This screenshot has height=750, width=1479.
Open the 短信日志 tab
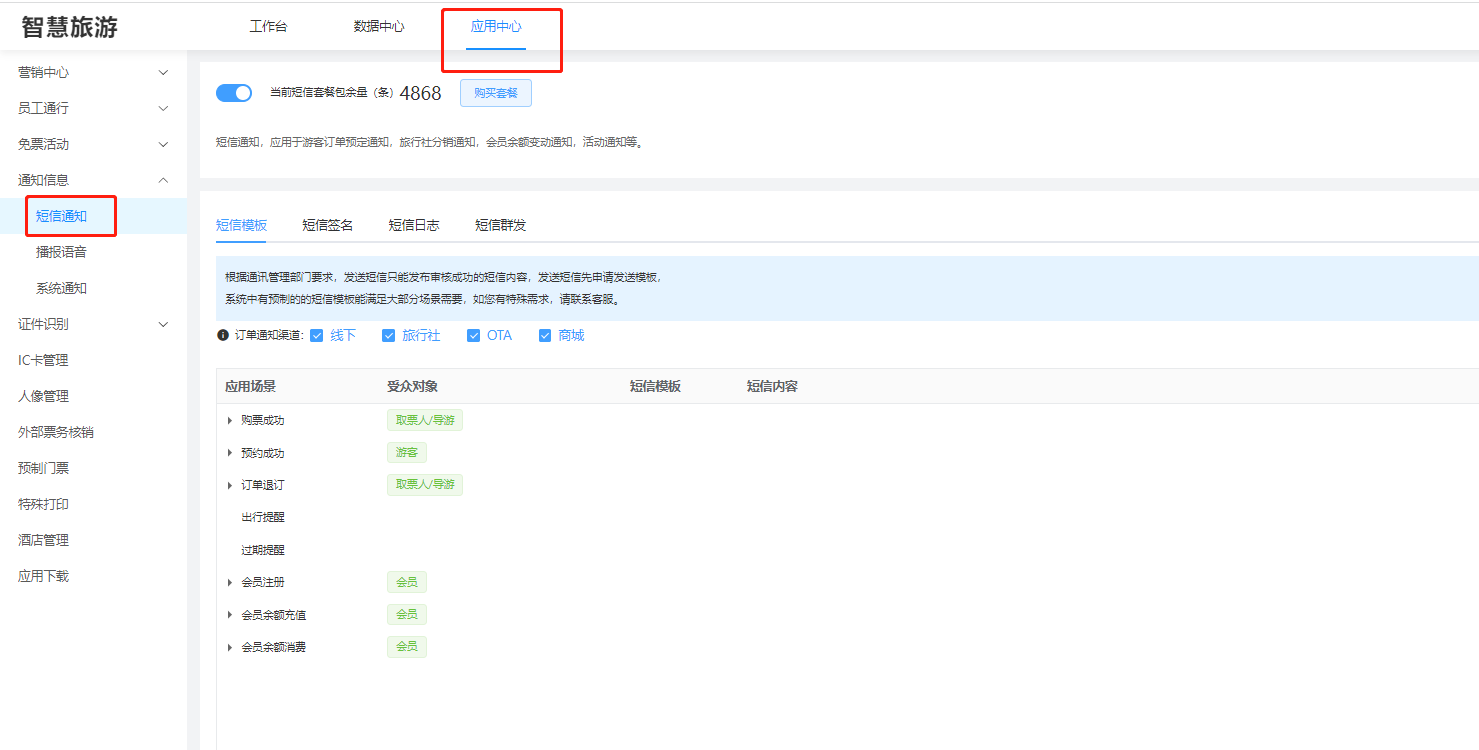(x=414, y=225)
